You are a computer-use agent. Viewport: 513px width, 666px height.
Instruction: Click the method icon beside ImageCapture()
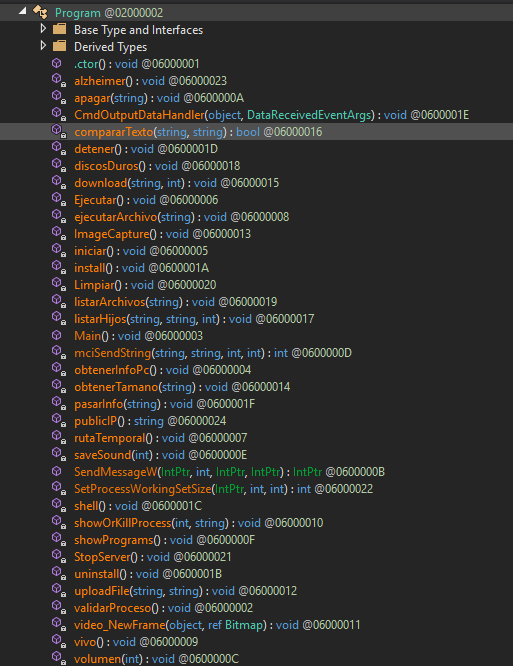(59, 233)
